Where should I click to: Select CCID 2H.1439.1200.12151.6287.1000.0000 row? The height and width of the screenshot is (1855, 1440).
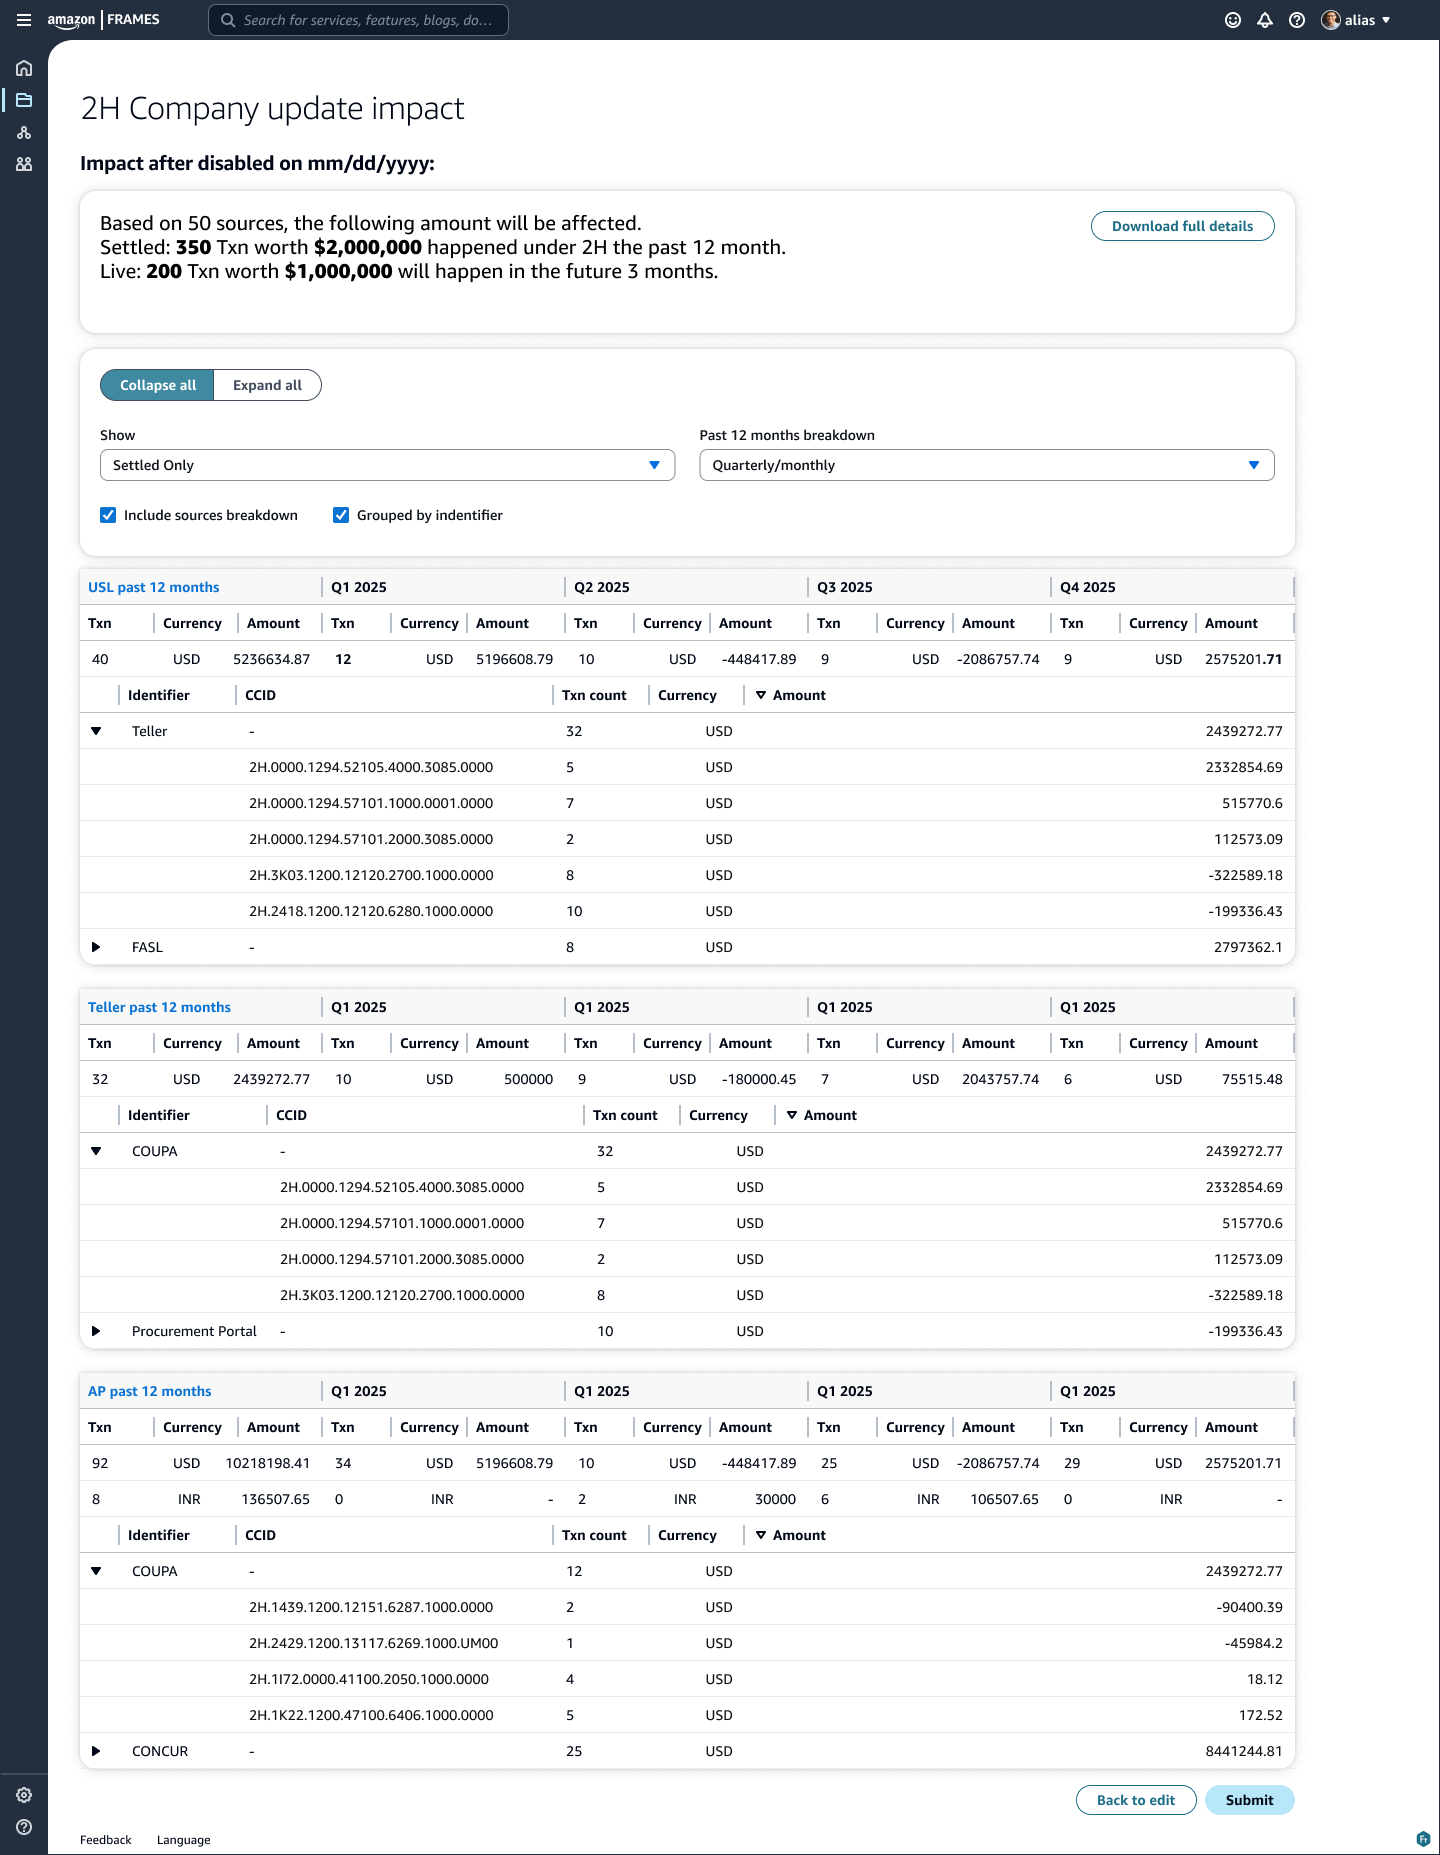click(371, 1607)
